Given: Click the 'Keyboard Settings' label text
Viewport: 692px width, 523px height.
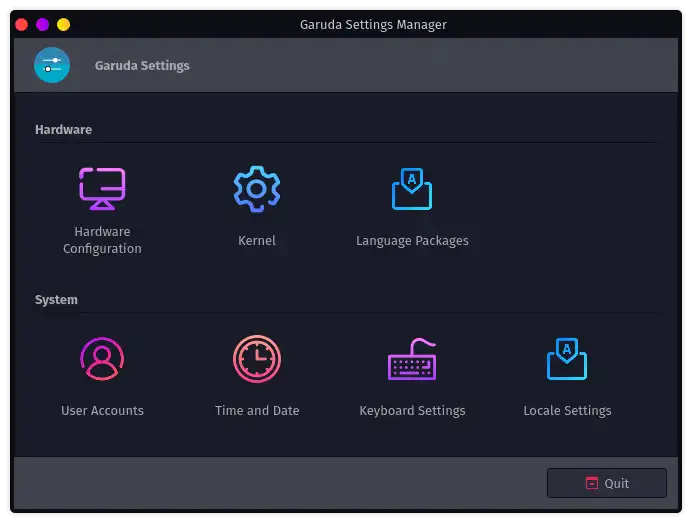Looking at the screenshot, I should [x=412, y=411].
